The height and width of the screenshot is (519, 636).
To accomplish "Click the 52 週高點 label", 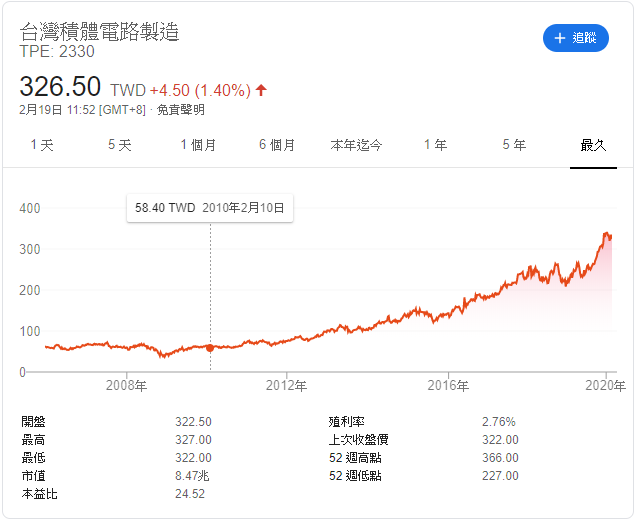I will coord(355,458).
